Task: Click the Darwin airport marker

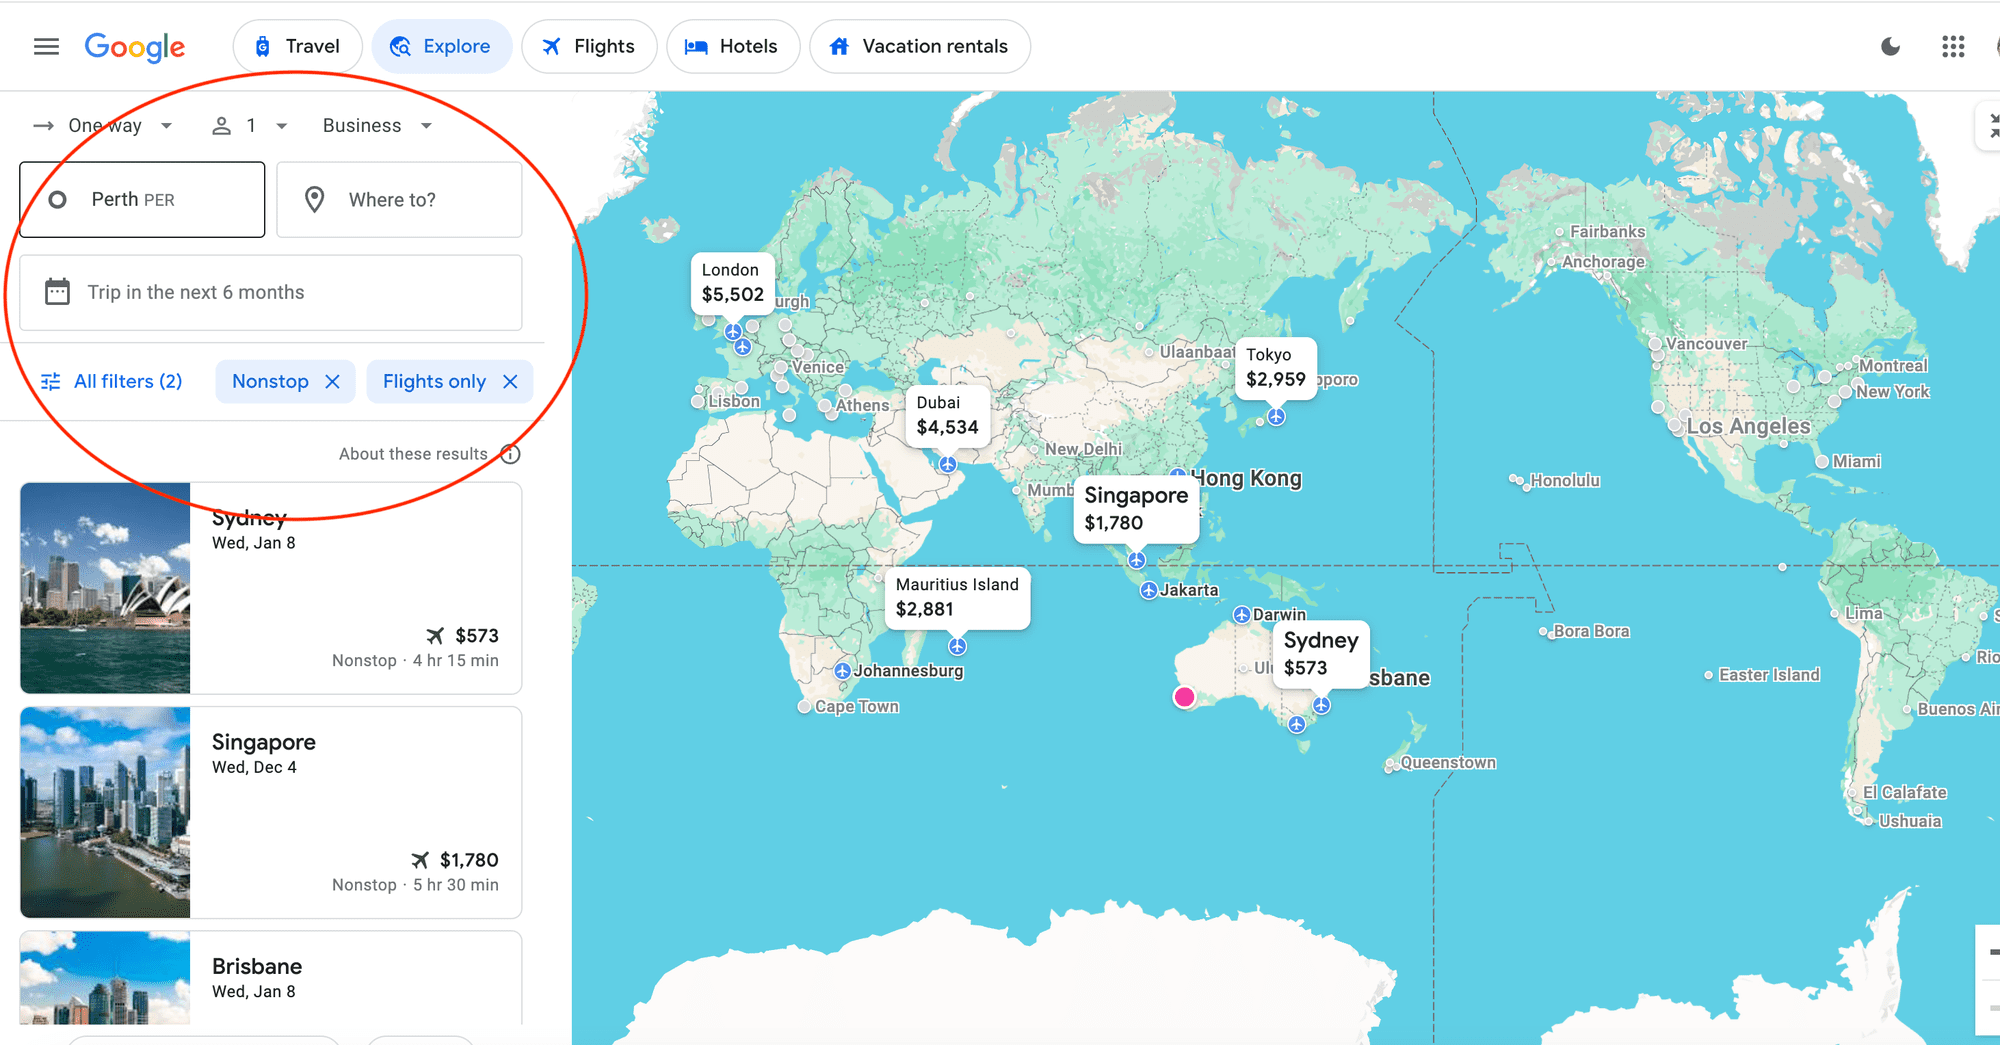Action: point(1241,615)
